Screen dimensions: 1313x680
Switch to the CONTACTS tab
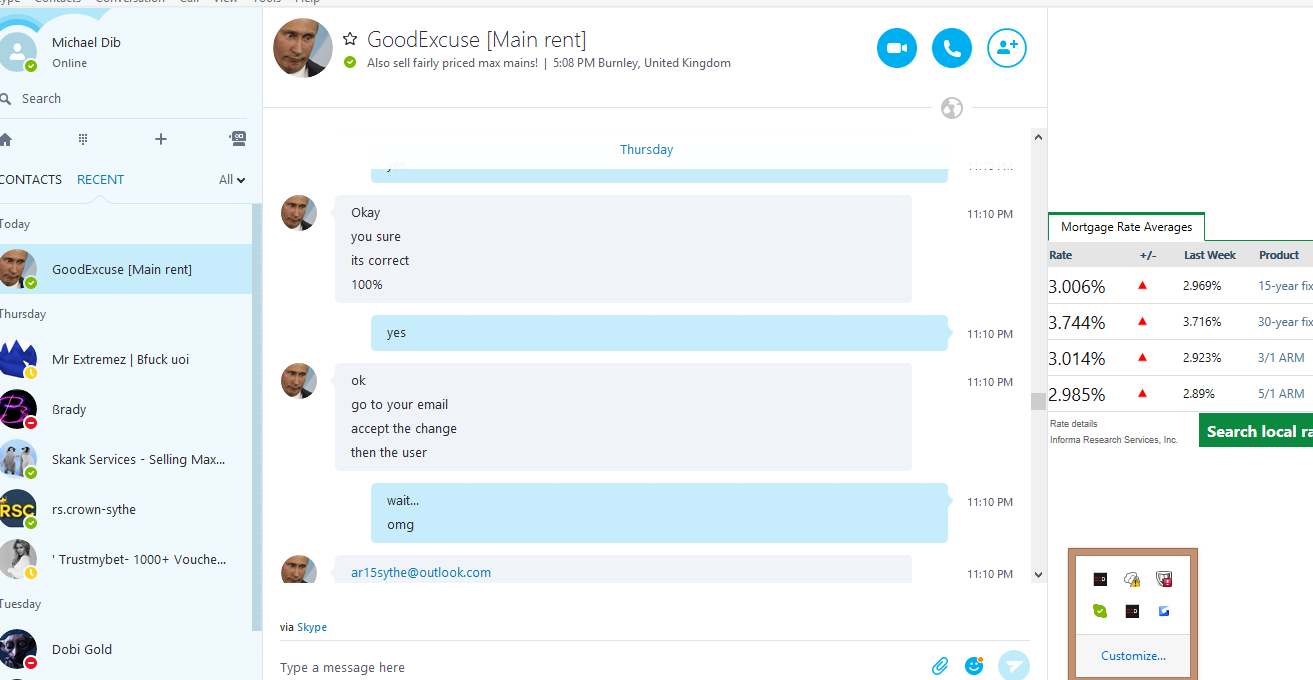point(31,180)
